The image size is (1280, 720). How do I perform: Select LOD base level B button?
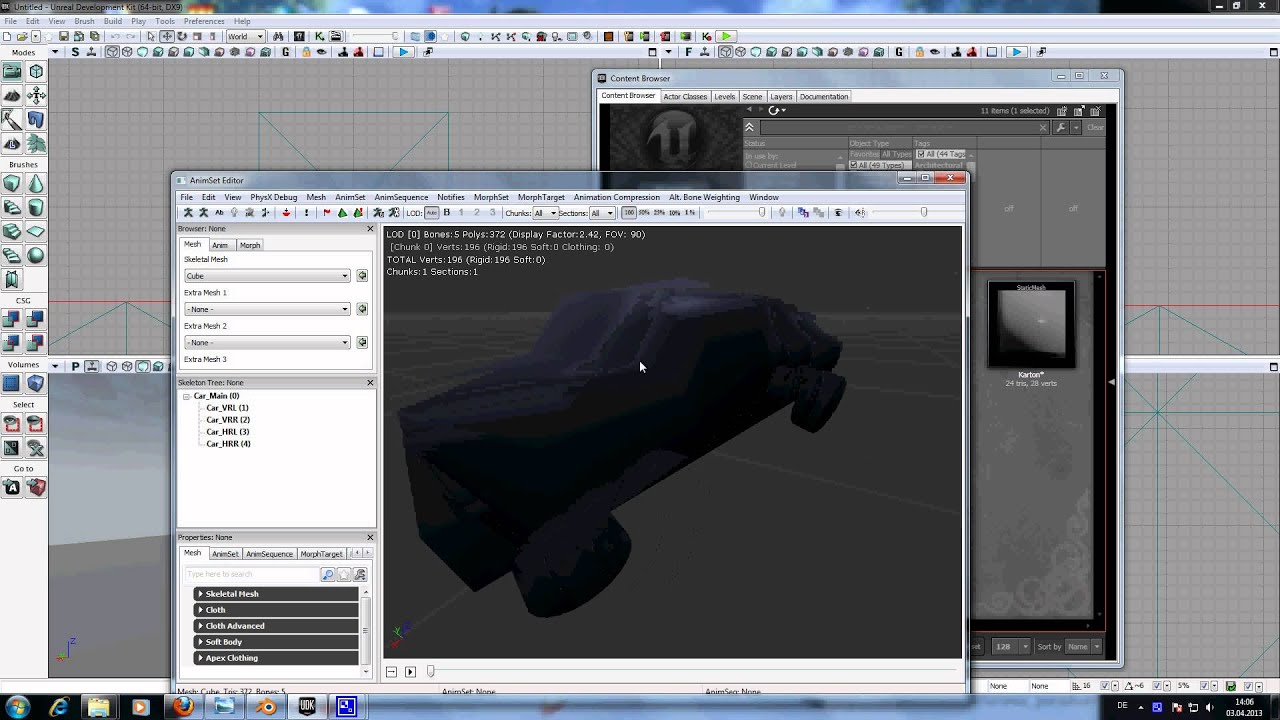(x=447, y=213)
